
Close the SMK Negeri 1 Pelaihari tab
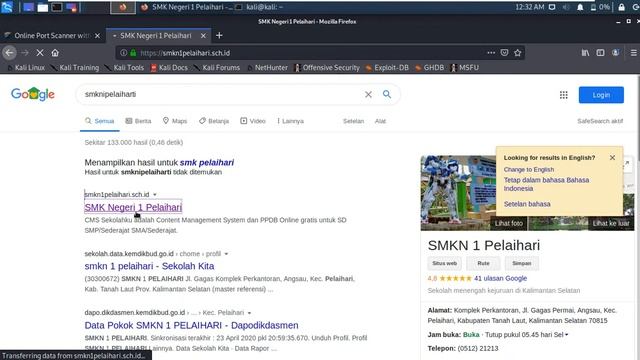[x=203, y=36]
